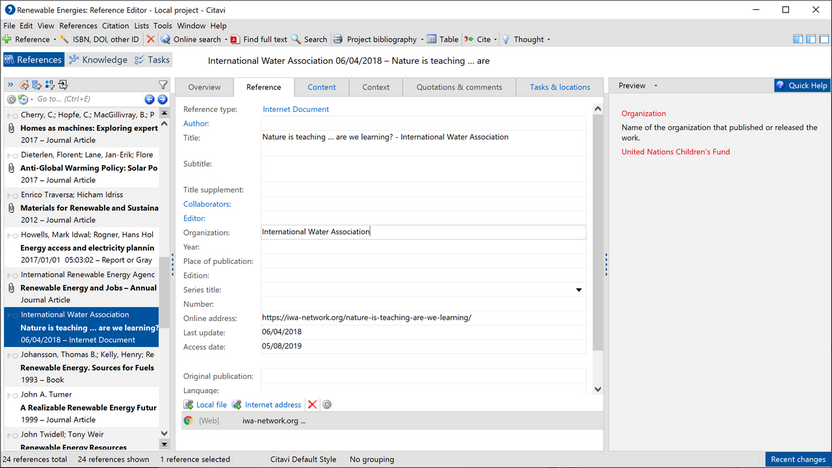Click the Cite quotation icon

pyautogui.click(x=469, y=39)
